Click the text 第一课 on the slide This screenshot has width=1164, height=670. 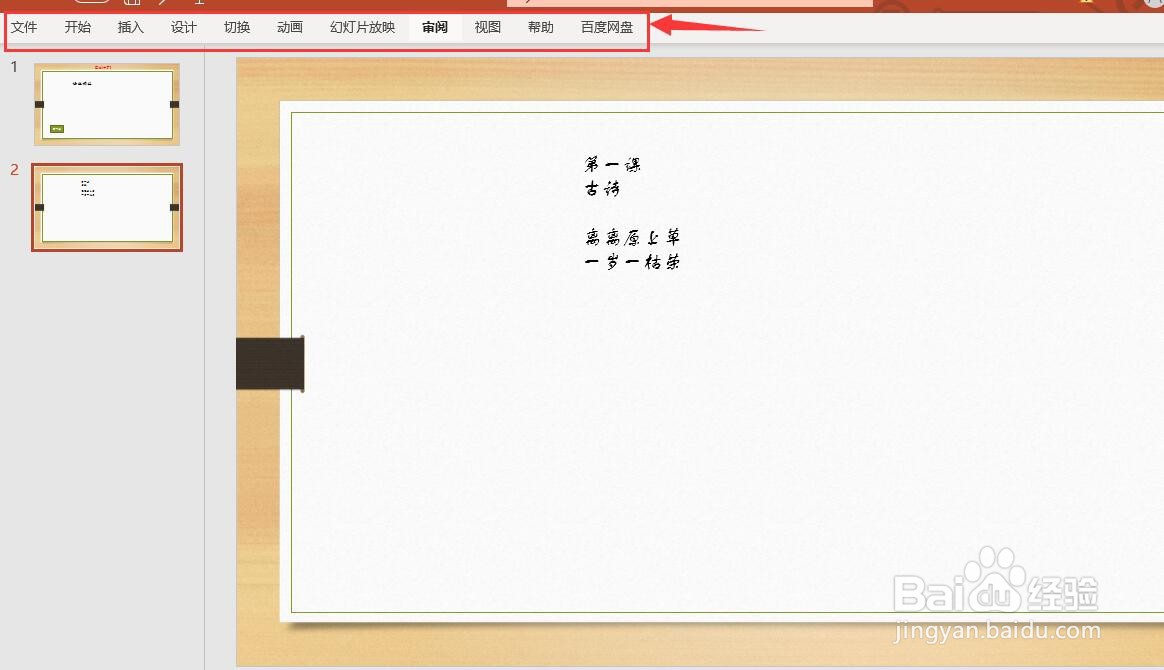coord(612,164)
